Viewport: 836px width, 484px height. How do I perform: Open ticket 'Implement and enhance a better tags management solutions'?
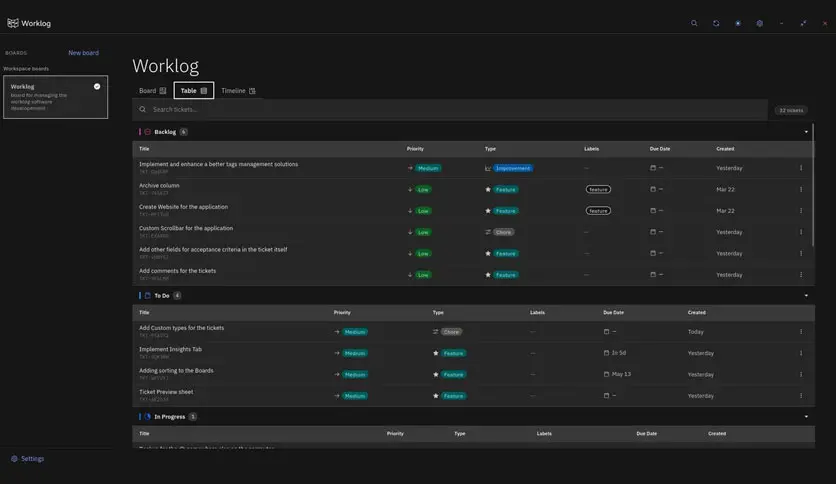219,164
